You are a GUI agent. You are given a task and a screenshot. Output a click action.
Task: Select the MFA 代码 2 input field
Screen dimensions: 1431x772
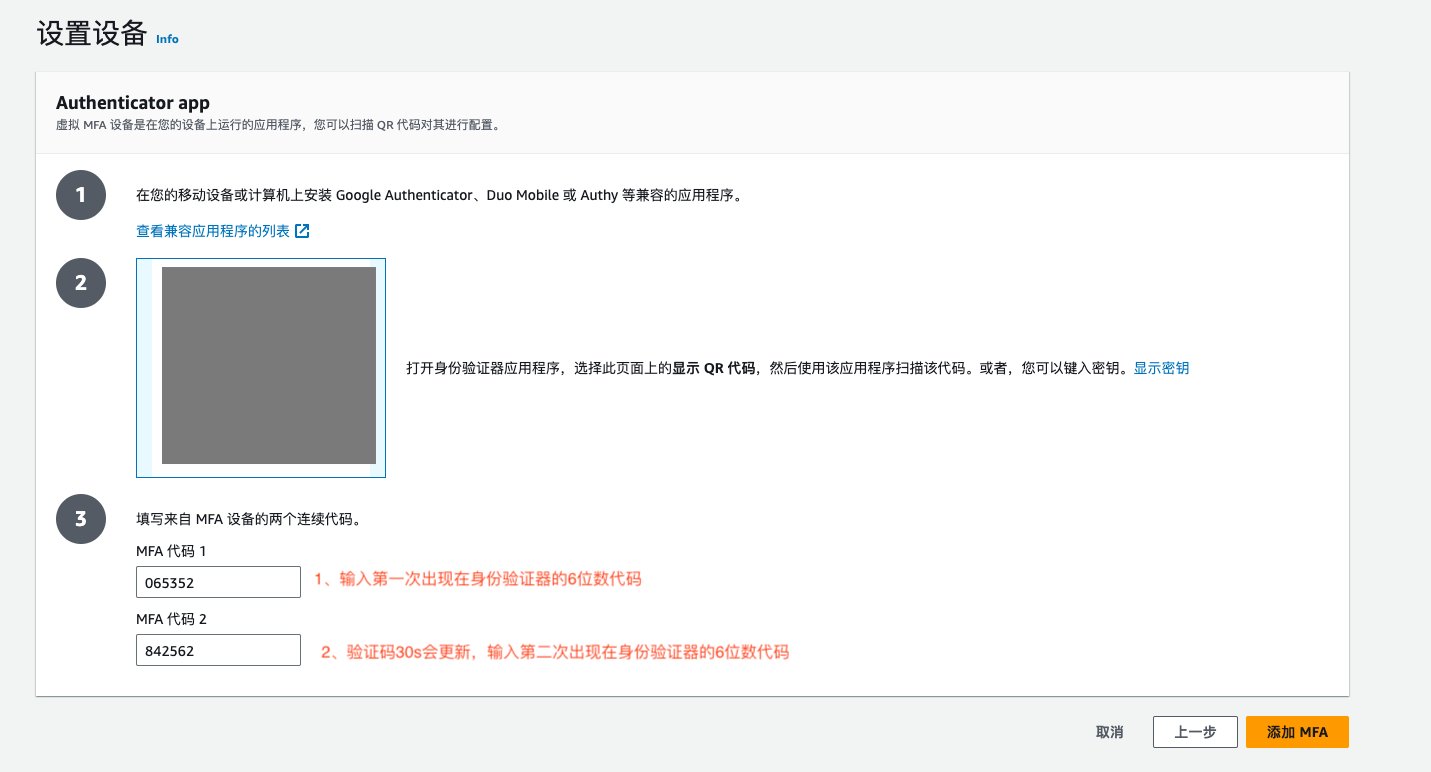pyautogui.click(x=218, y=649)
